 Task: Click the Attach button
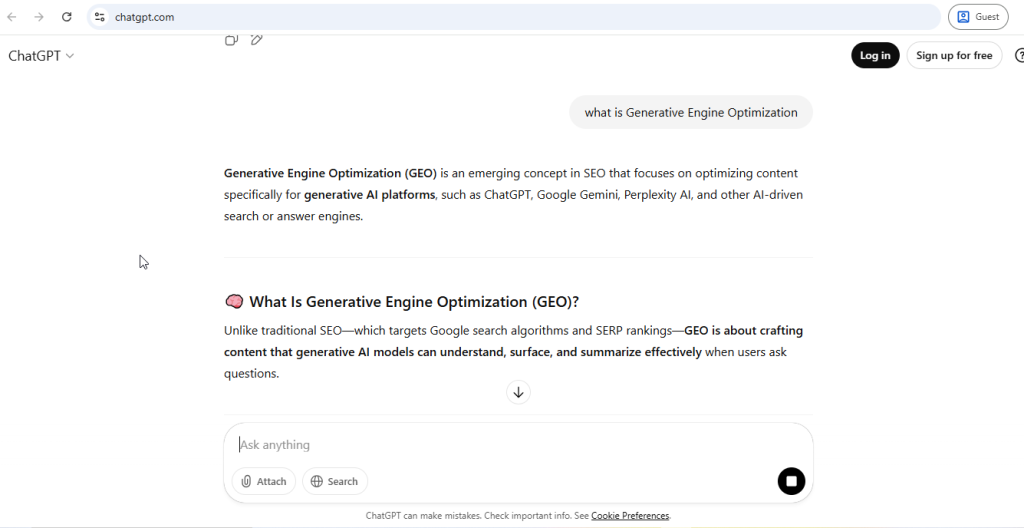264,482
